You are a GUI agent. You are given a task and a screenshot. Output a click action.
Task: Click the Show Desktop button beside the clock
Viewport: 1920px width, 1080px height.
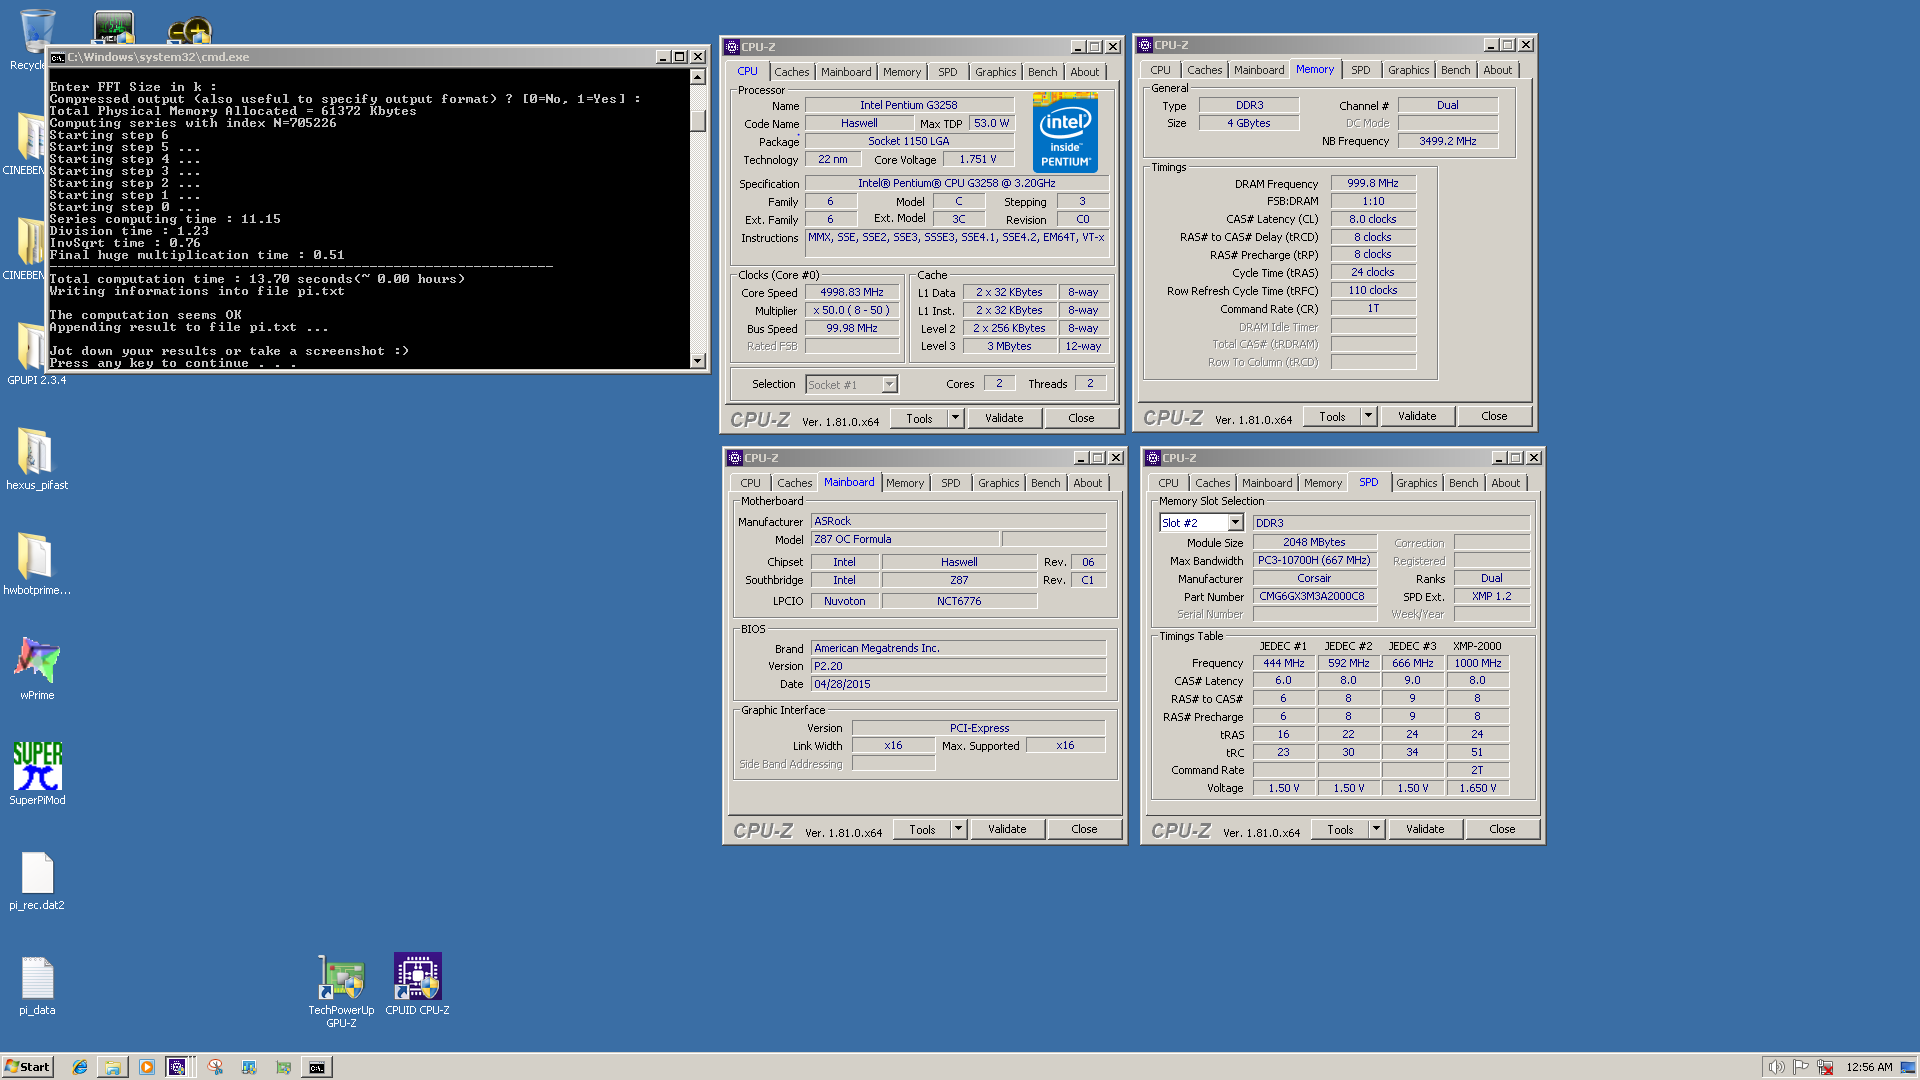tap(1908, 1067)
